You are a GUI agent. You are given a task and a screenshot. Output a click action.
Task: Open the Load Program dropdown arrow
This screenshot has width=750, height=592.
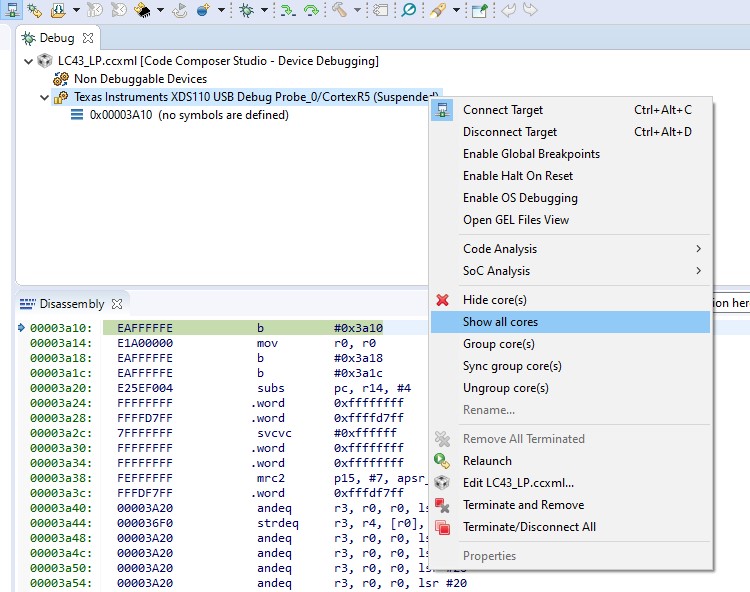pos(76,10)
